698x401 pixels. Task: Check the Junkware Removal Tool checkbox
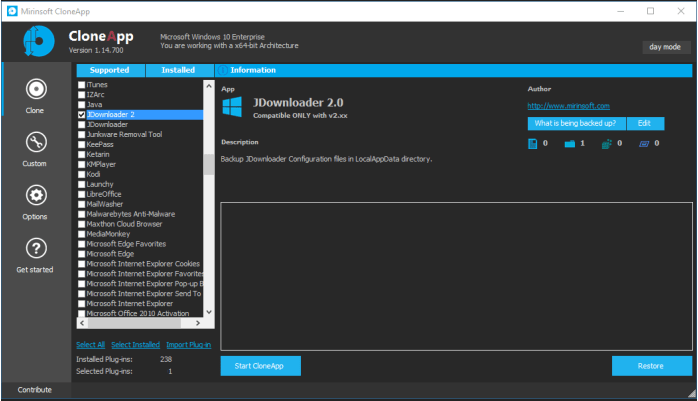[81, 134]
